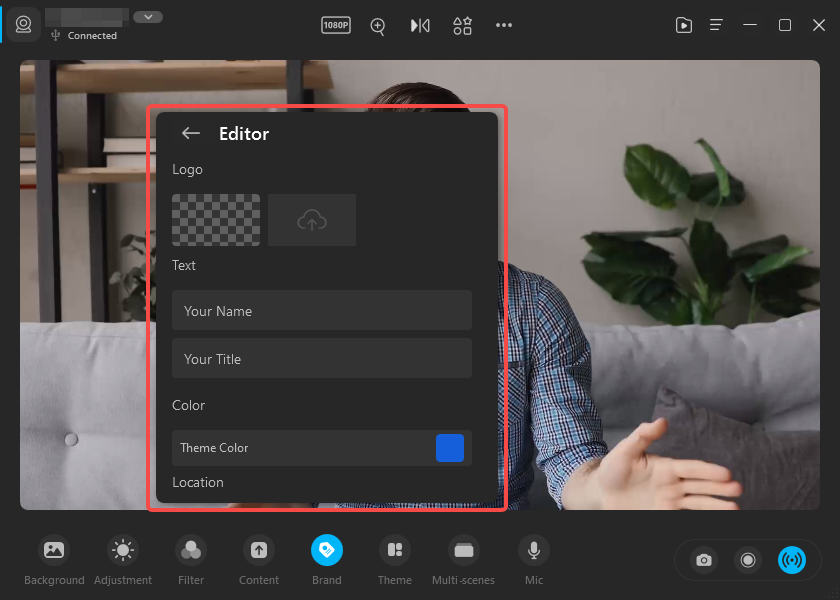Click the Your Title text field
Image resolution: width=840 pixels, height=600 pixels.
[x=321, y=359]
